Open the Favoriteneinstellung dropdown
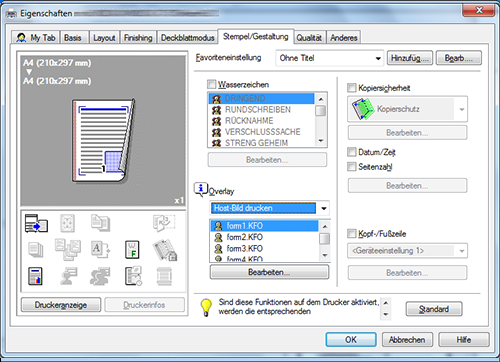The image size is (500, 362). pyautogui.click(x=330, y=58)
